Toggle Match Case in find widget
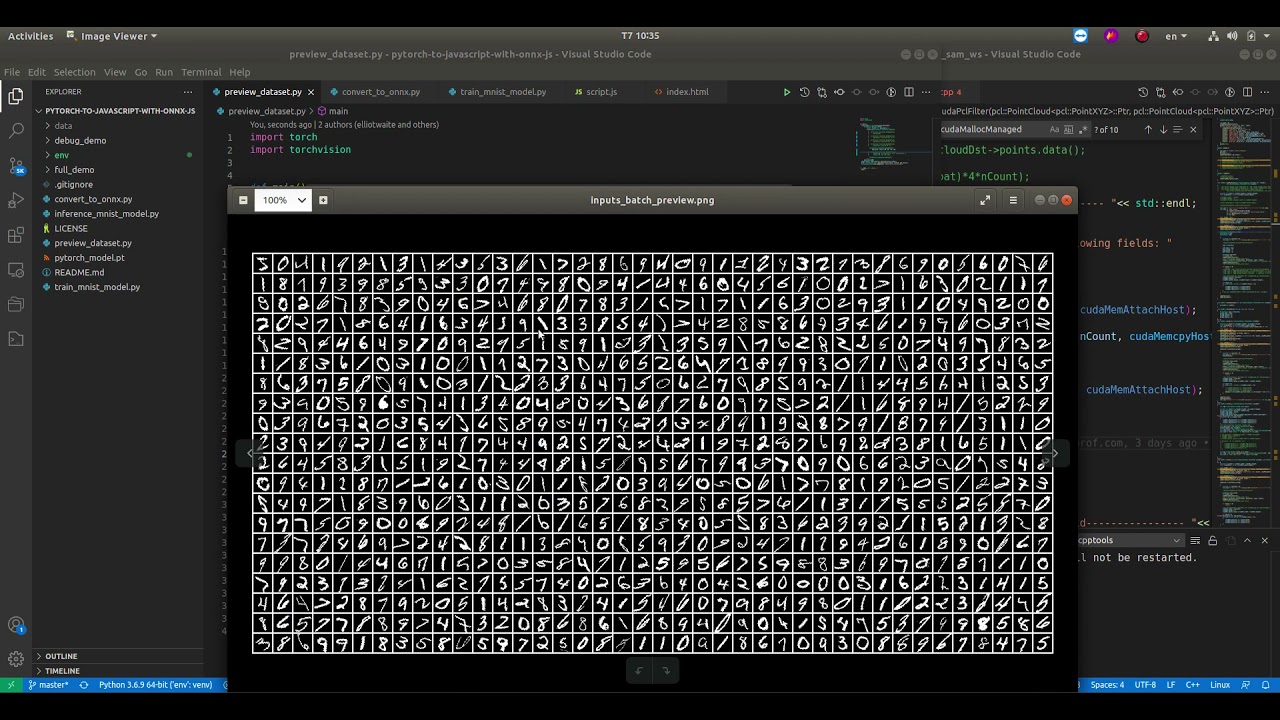 [1054, 130]
